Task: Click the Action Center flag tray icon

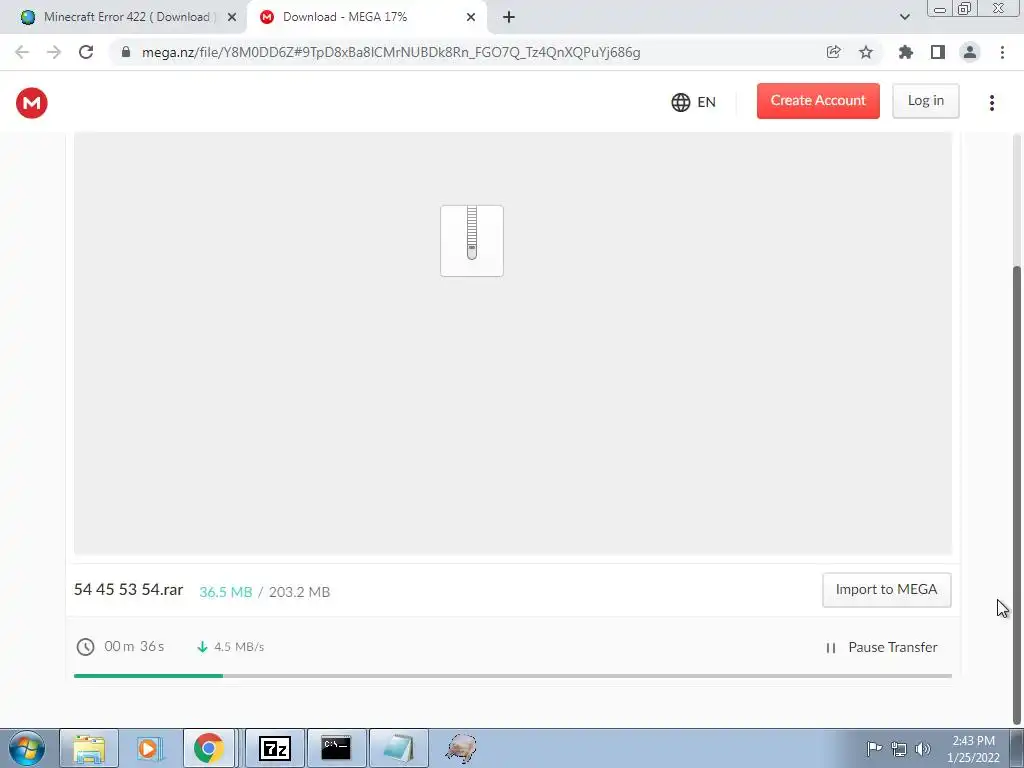Action: click(x=874, y=748)
